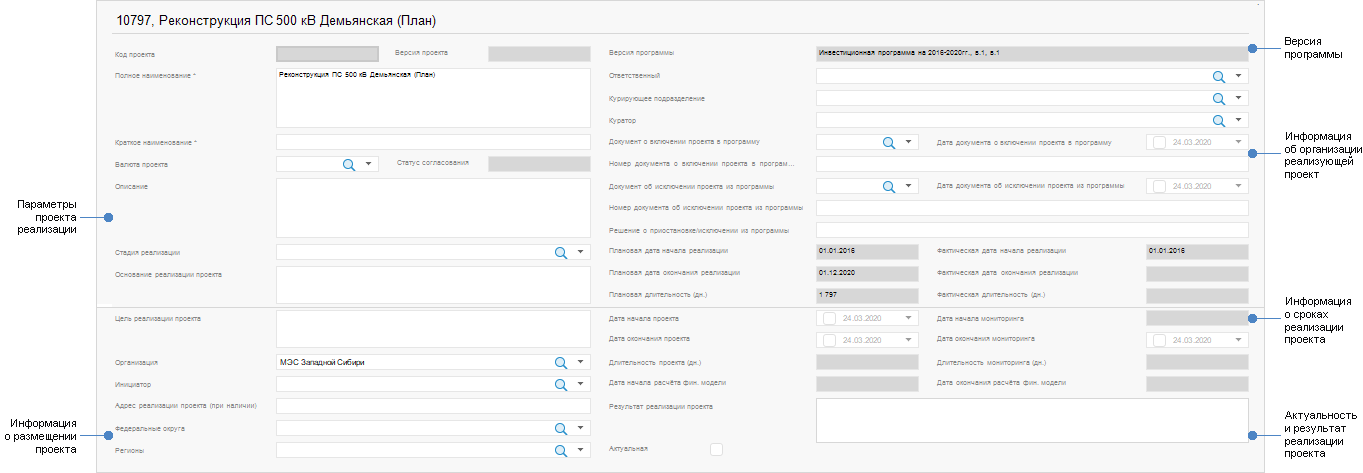Expand the Ответственный dropdown arrow
Viewport: 1363px width, 473px height.
pos(1239,76)
